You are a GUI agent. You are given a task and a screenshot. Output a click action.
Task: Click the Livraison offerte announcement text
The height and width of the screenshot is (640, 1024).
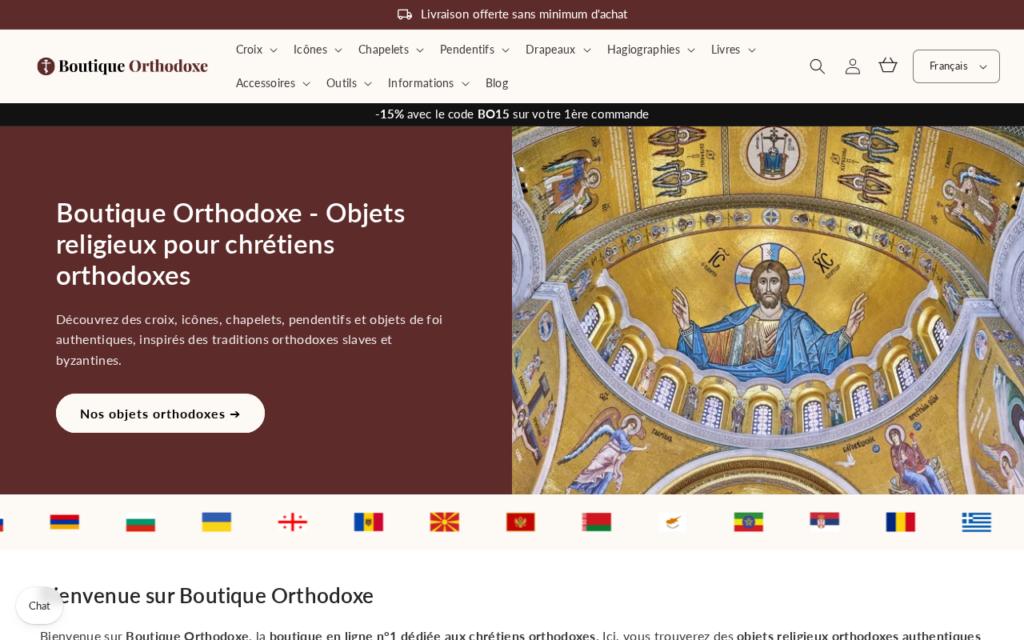[524, 14]
